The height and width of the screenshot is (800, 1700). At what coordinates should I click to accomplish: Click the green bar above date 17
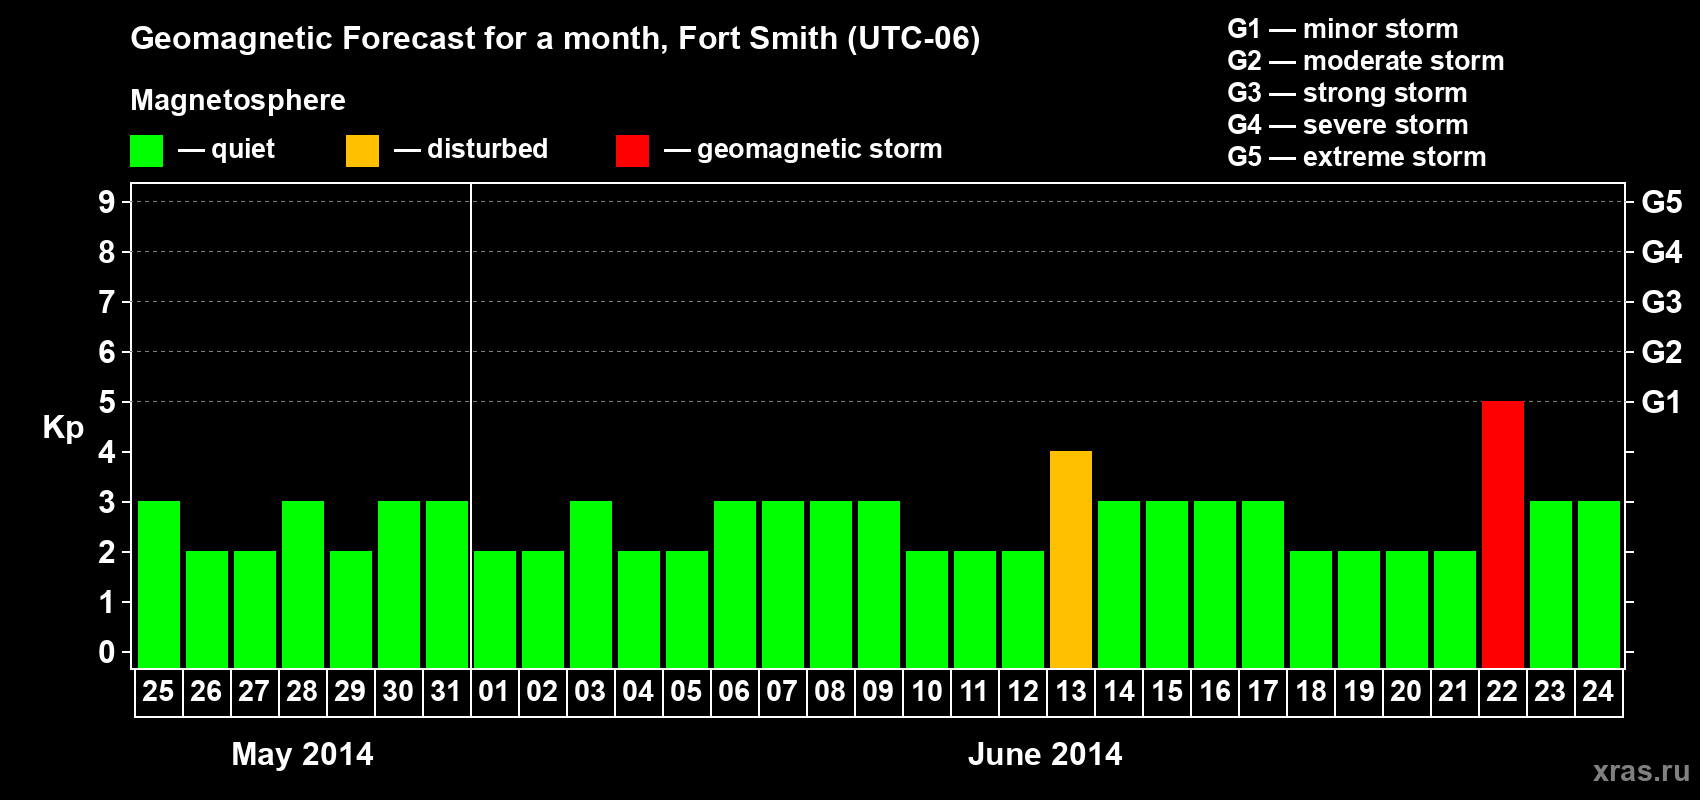(1262, 584)
